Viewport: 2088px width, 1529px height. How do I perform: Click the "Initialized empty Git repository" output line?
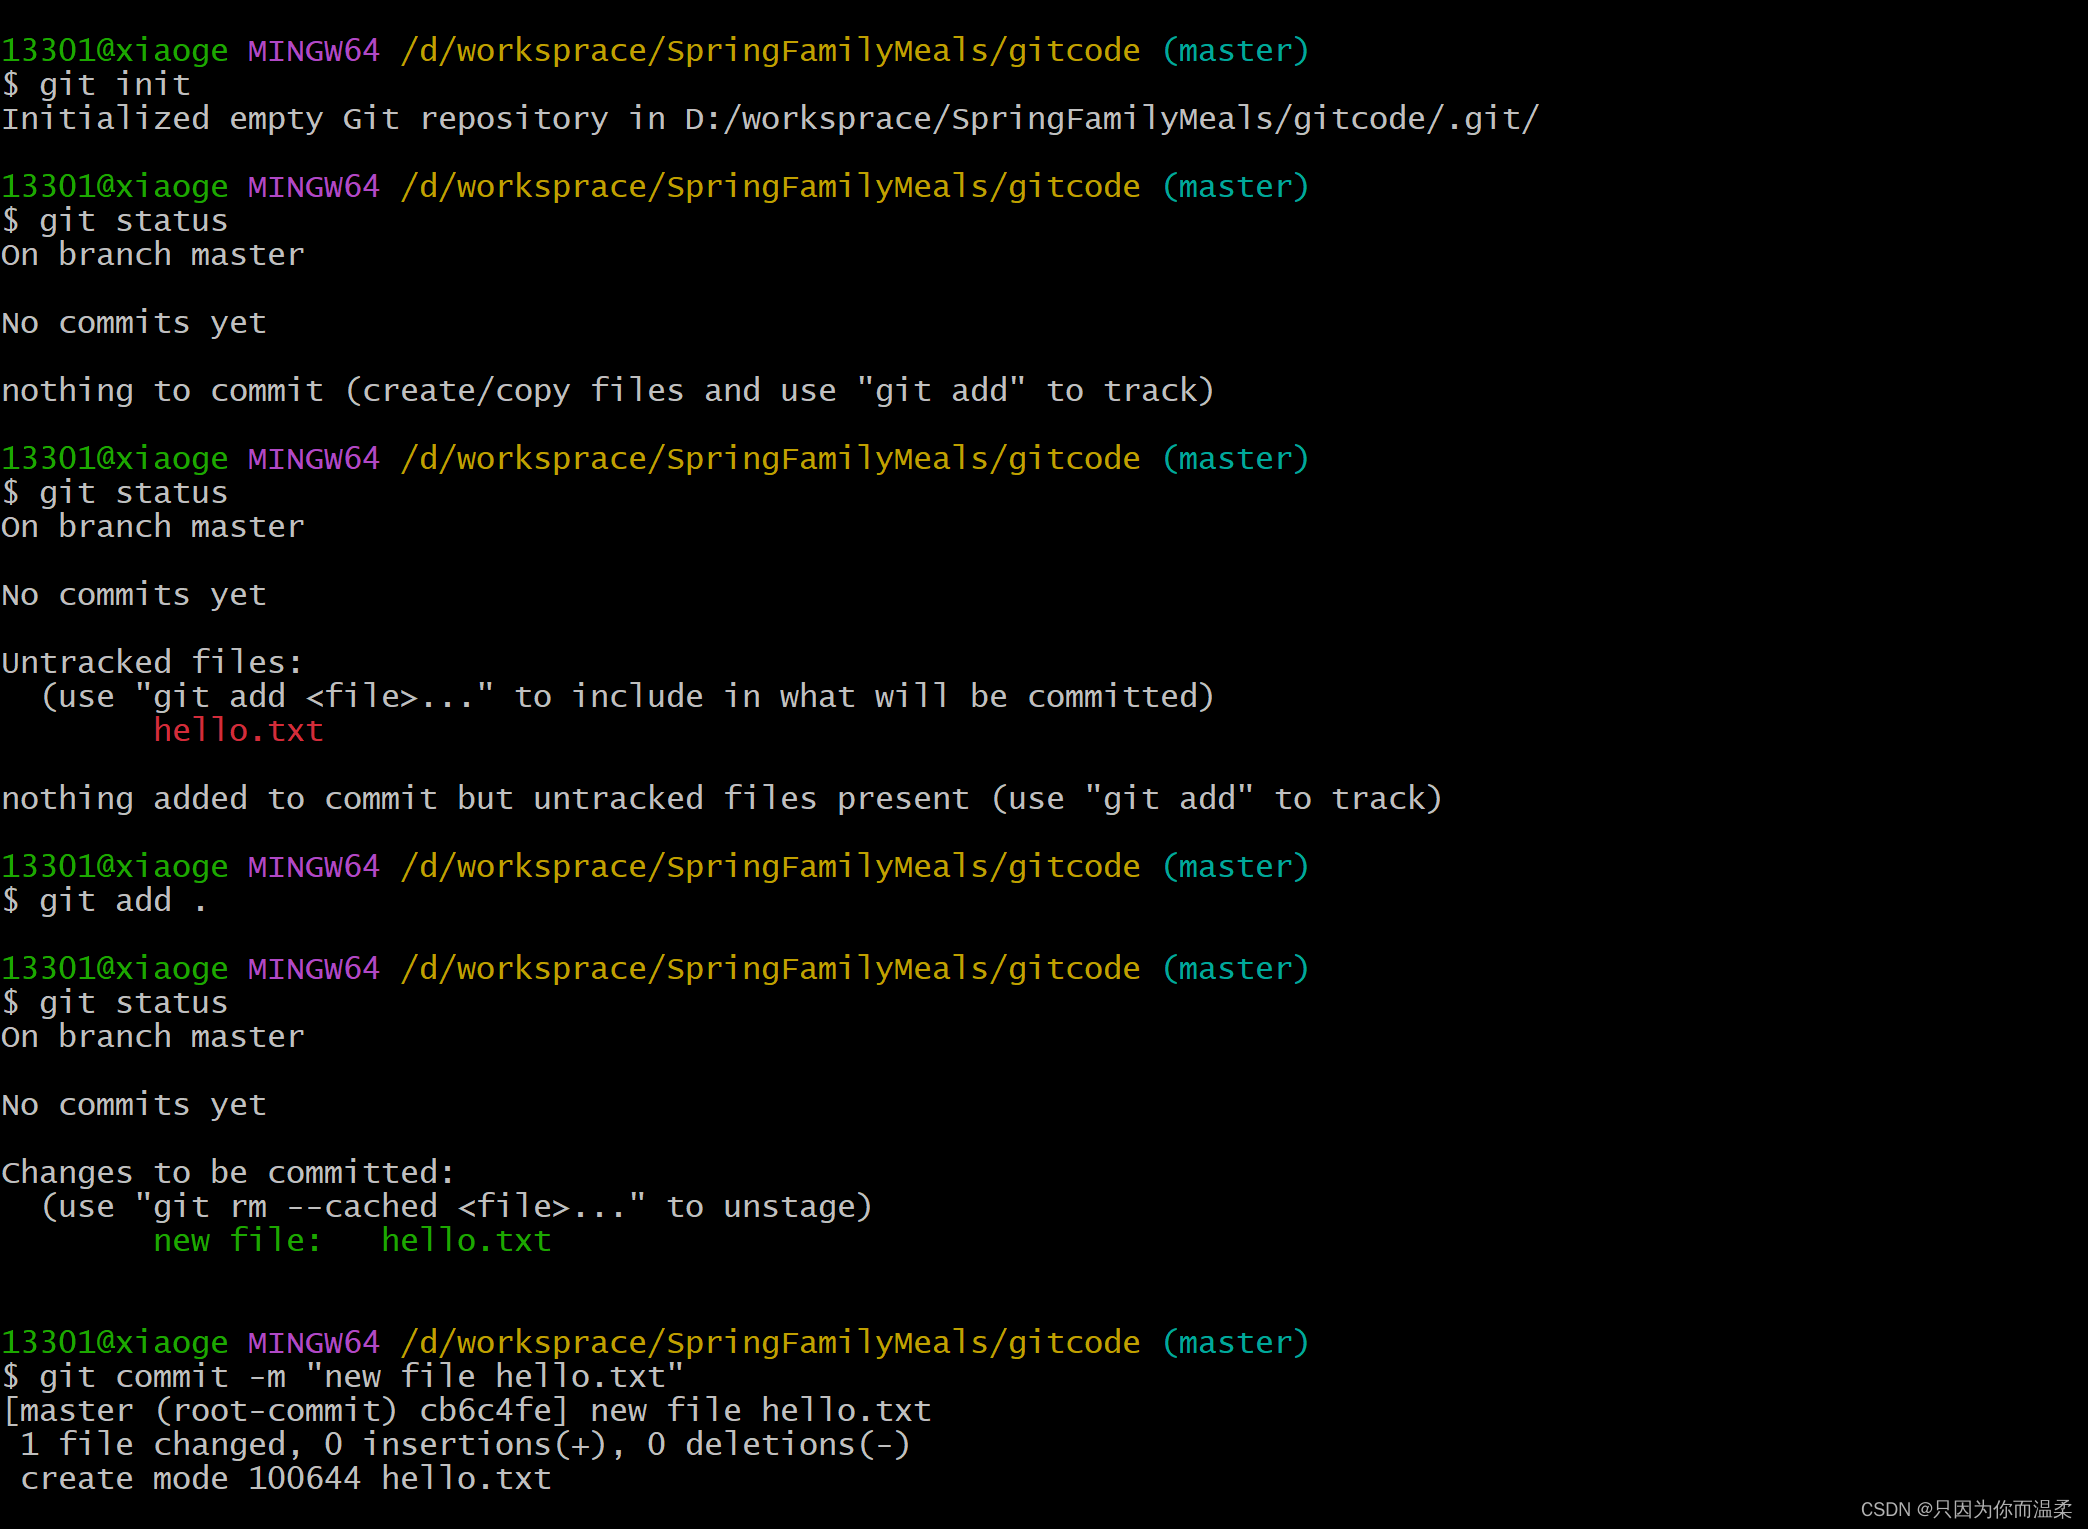click(x=770, y=119)
